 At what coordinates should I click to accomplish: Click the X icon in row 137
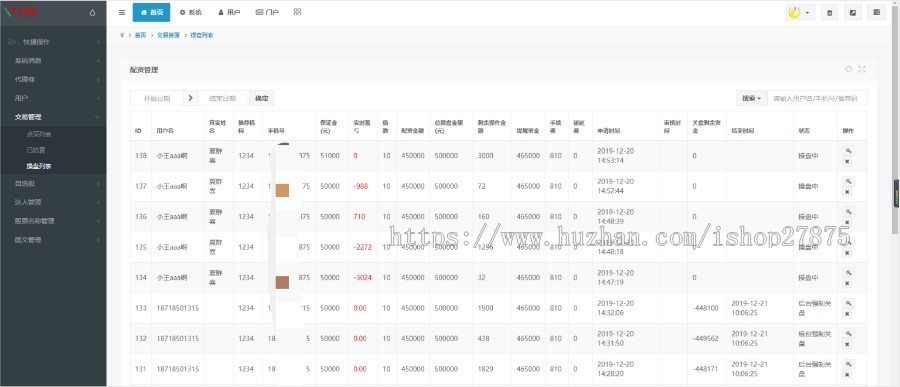click(x=848, y=192)
